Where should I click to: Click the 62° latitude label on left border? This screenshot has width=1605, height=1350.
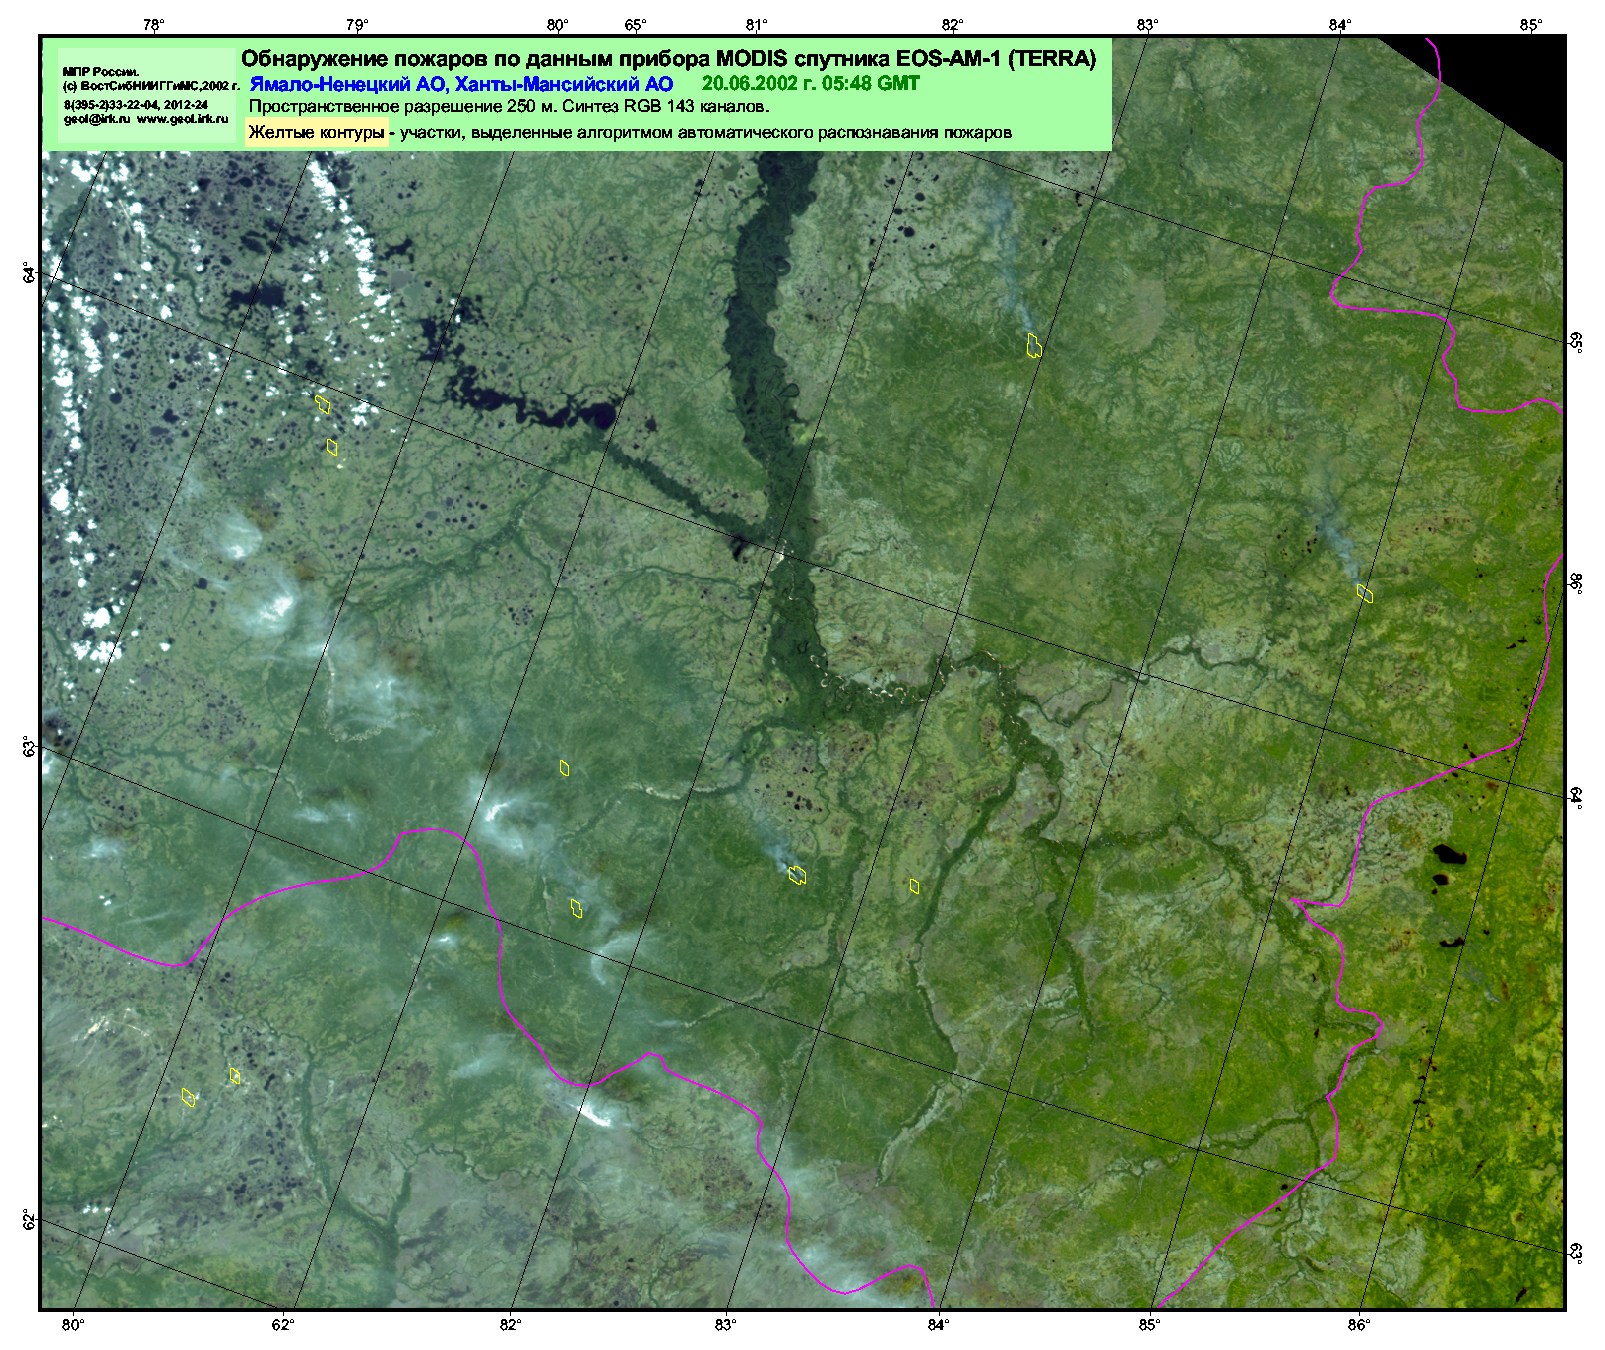tap(29, 1220)
